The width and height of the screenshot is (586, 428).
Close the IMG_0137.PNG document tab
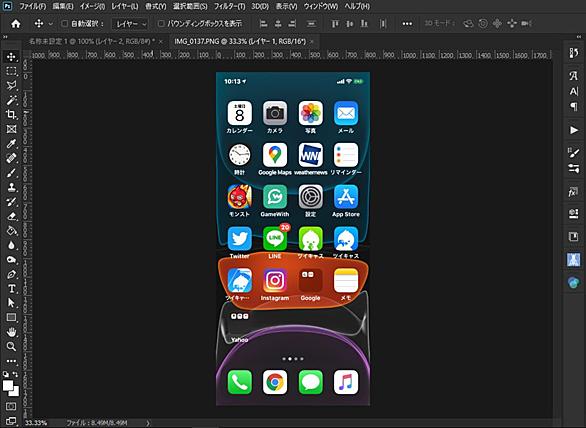point(312,41)
